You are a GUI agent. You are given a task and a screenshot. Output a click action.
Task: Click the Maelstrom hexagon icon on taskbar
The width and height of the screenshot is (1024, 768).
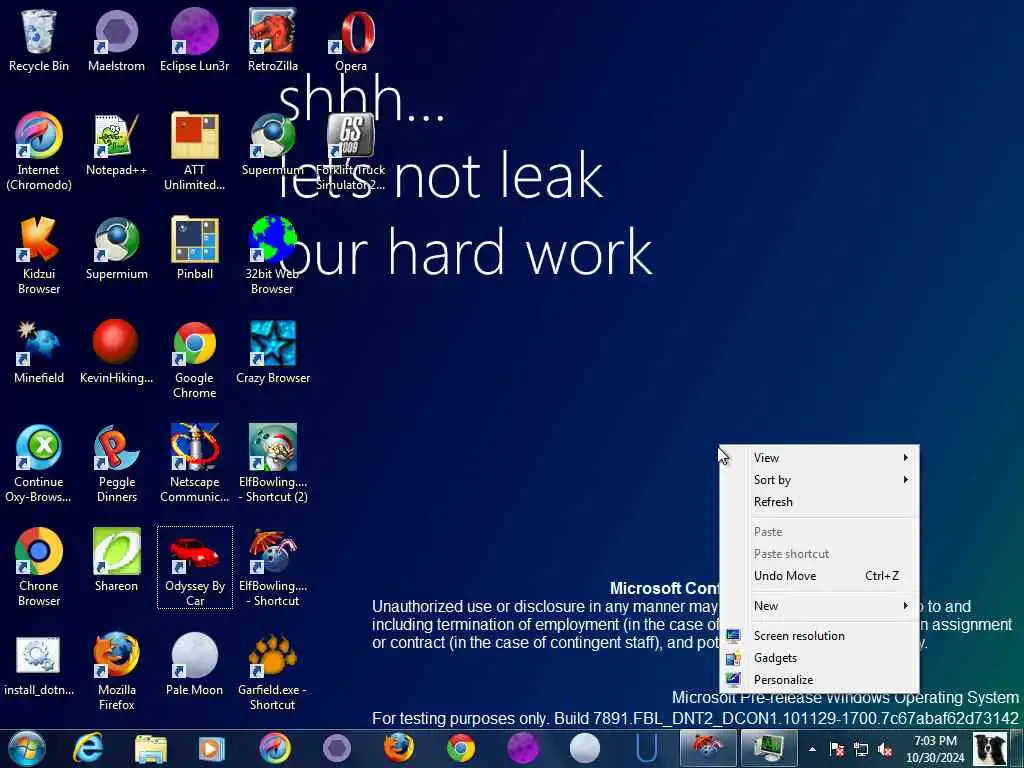[337, 748]
